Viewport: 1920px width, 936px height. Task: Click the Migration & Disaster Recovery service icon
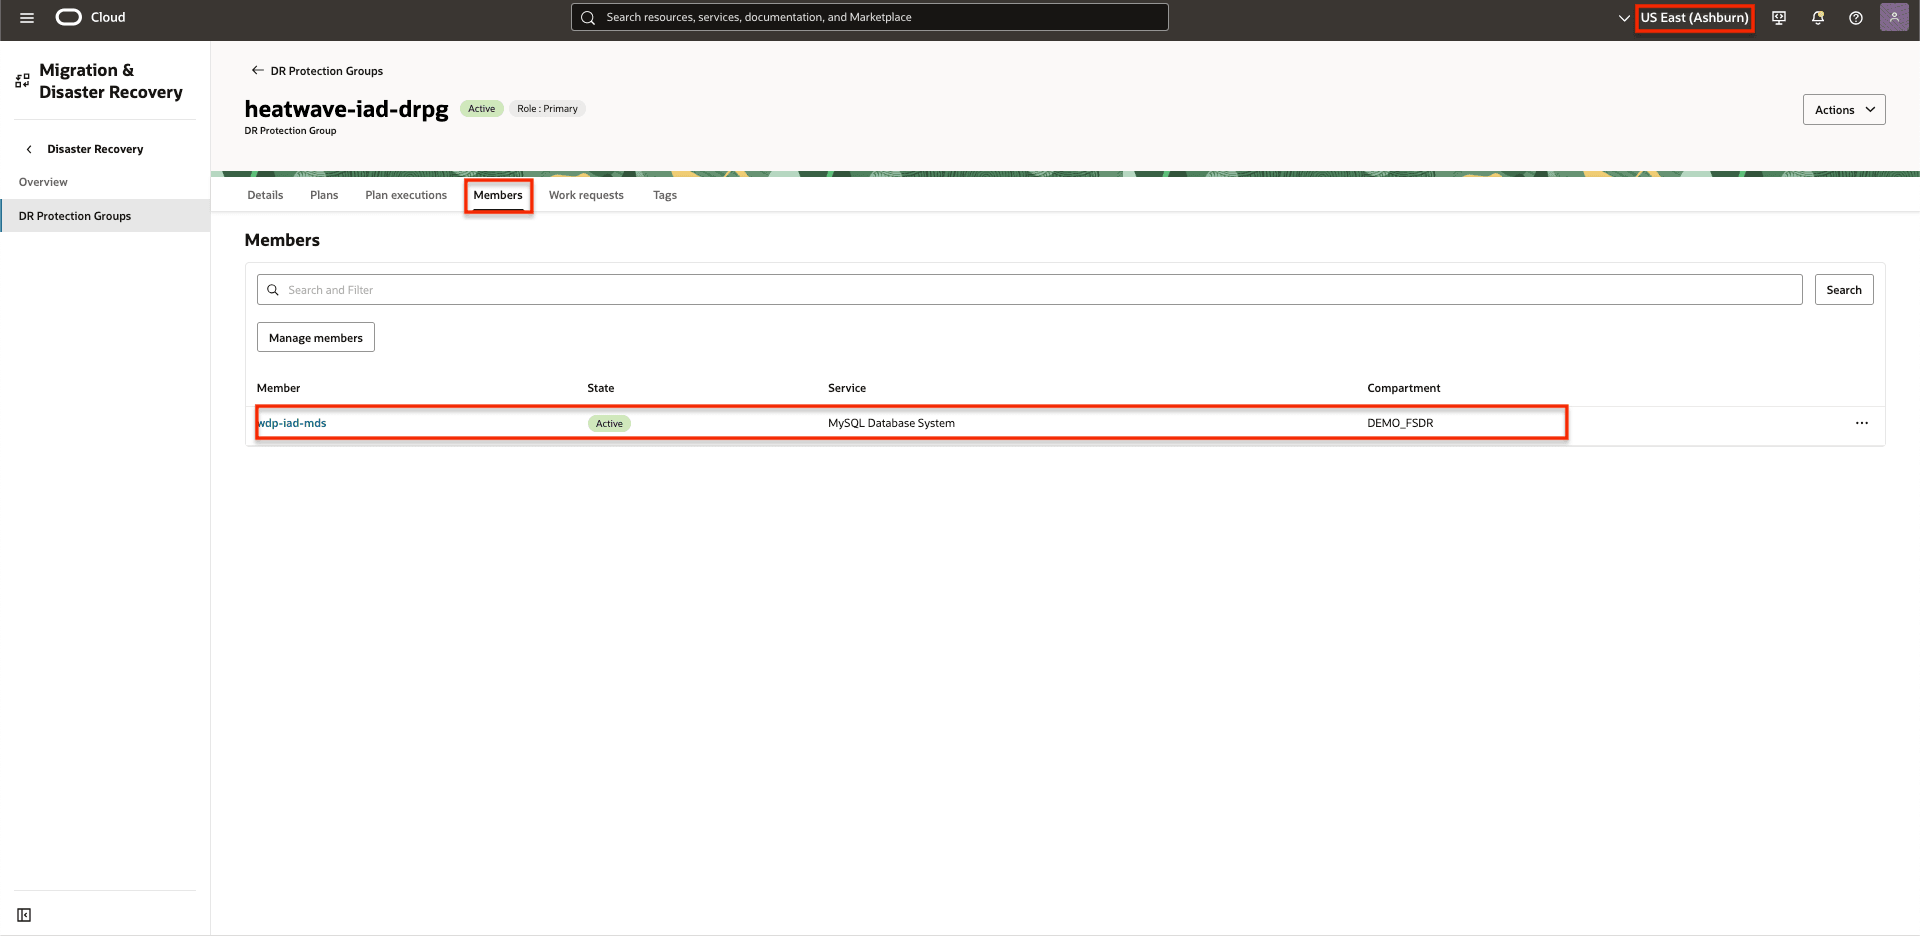[x=22, y=80]
